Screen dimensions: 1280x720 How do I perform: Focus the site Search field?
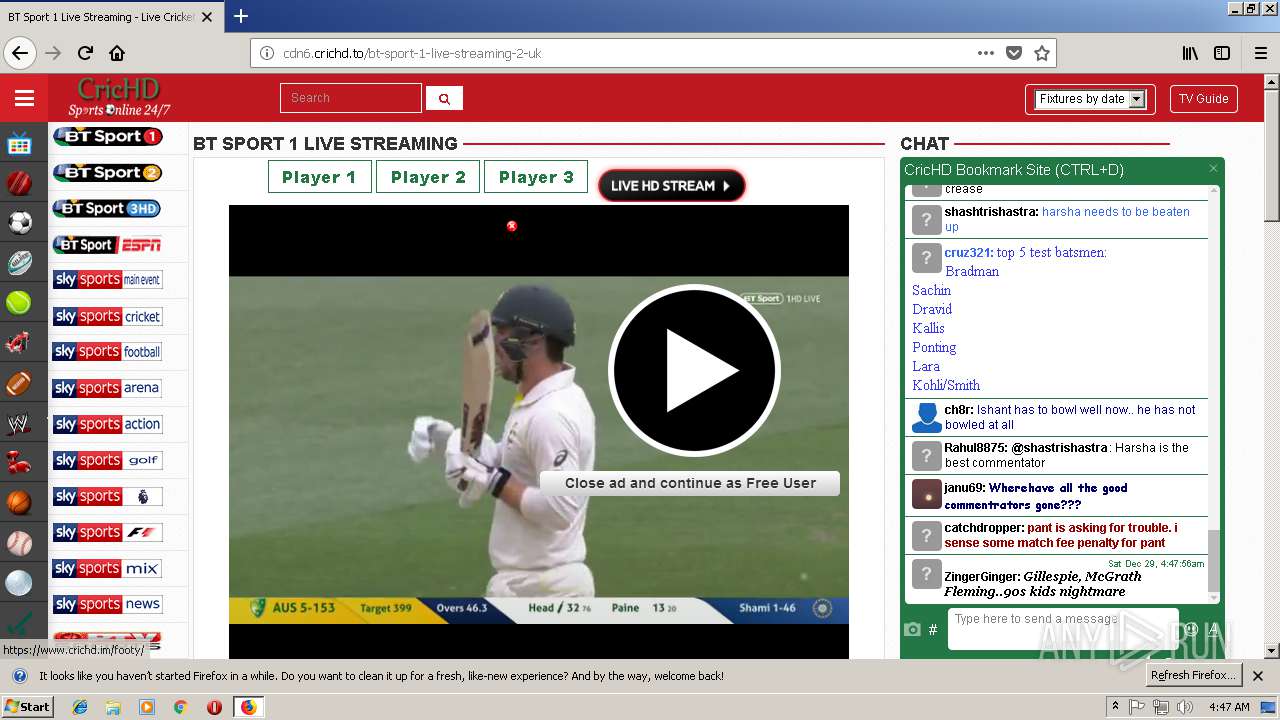[351, 98]
